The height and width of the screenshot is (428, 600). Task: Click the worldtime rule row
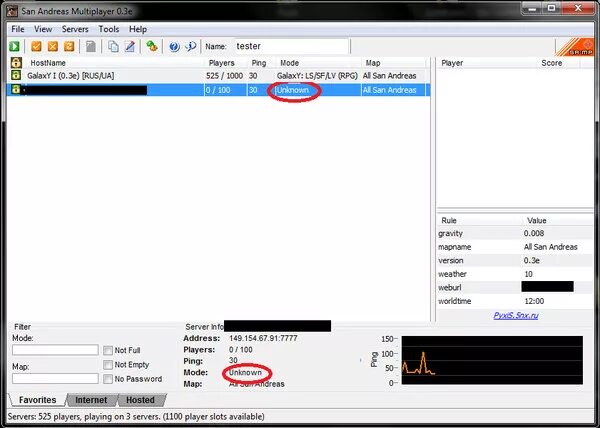pyautogui.click(x=515, y=301)
